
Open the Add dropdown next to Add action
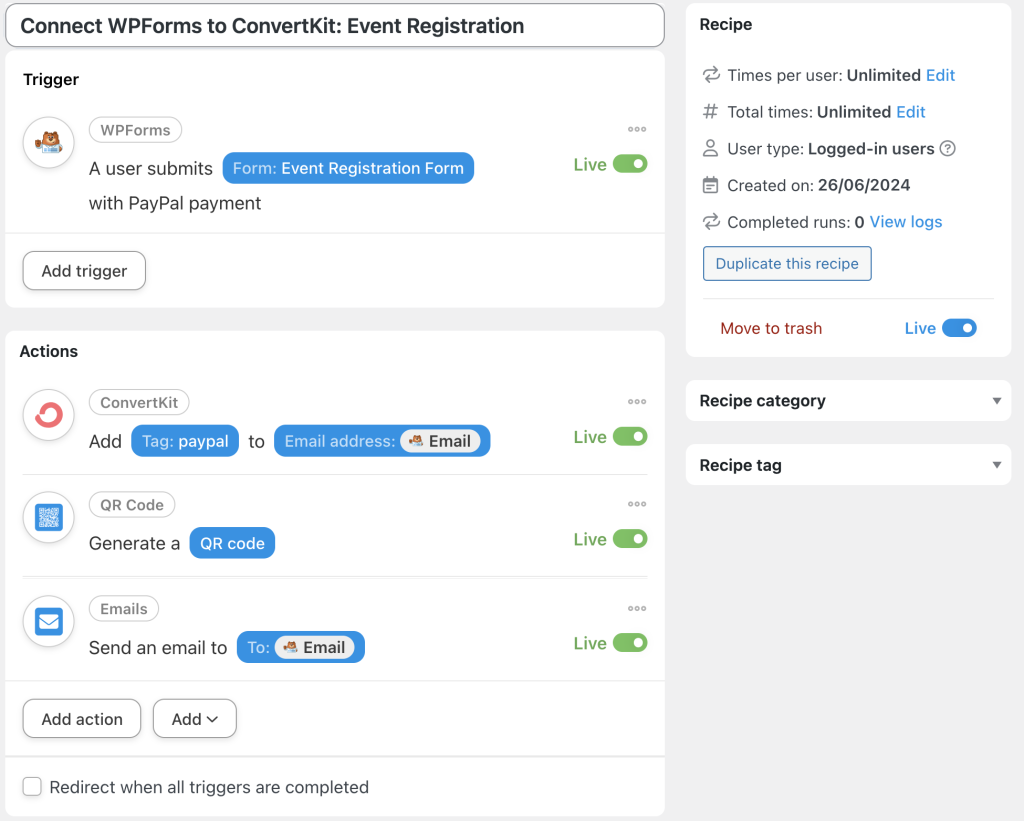pos(194,718)
